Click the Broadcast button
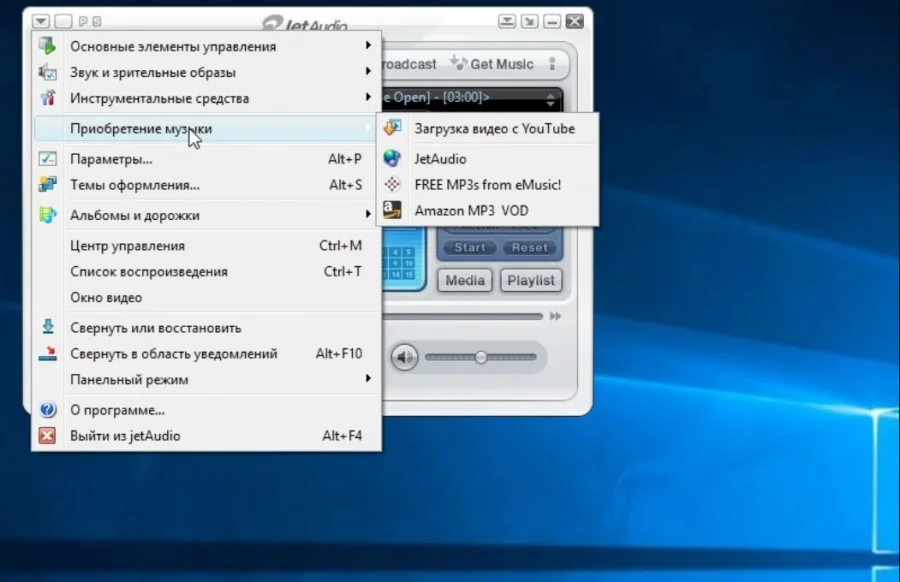This screenshot has width=900, height=582. [410, 64]
